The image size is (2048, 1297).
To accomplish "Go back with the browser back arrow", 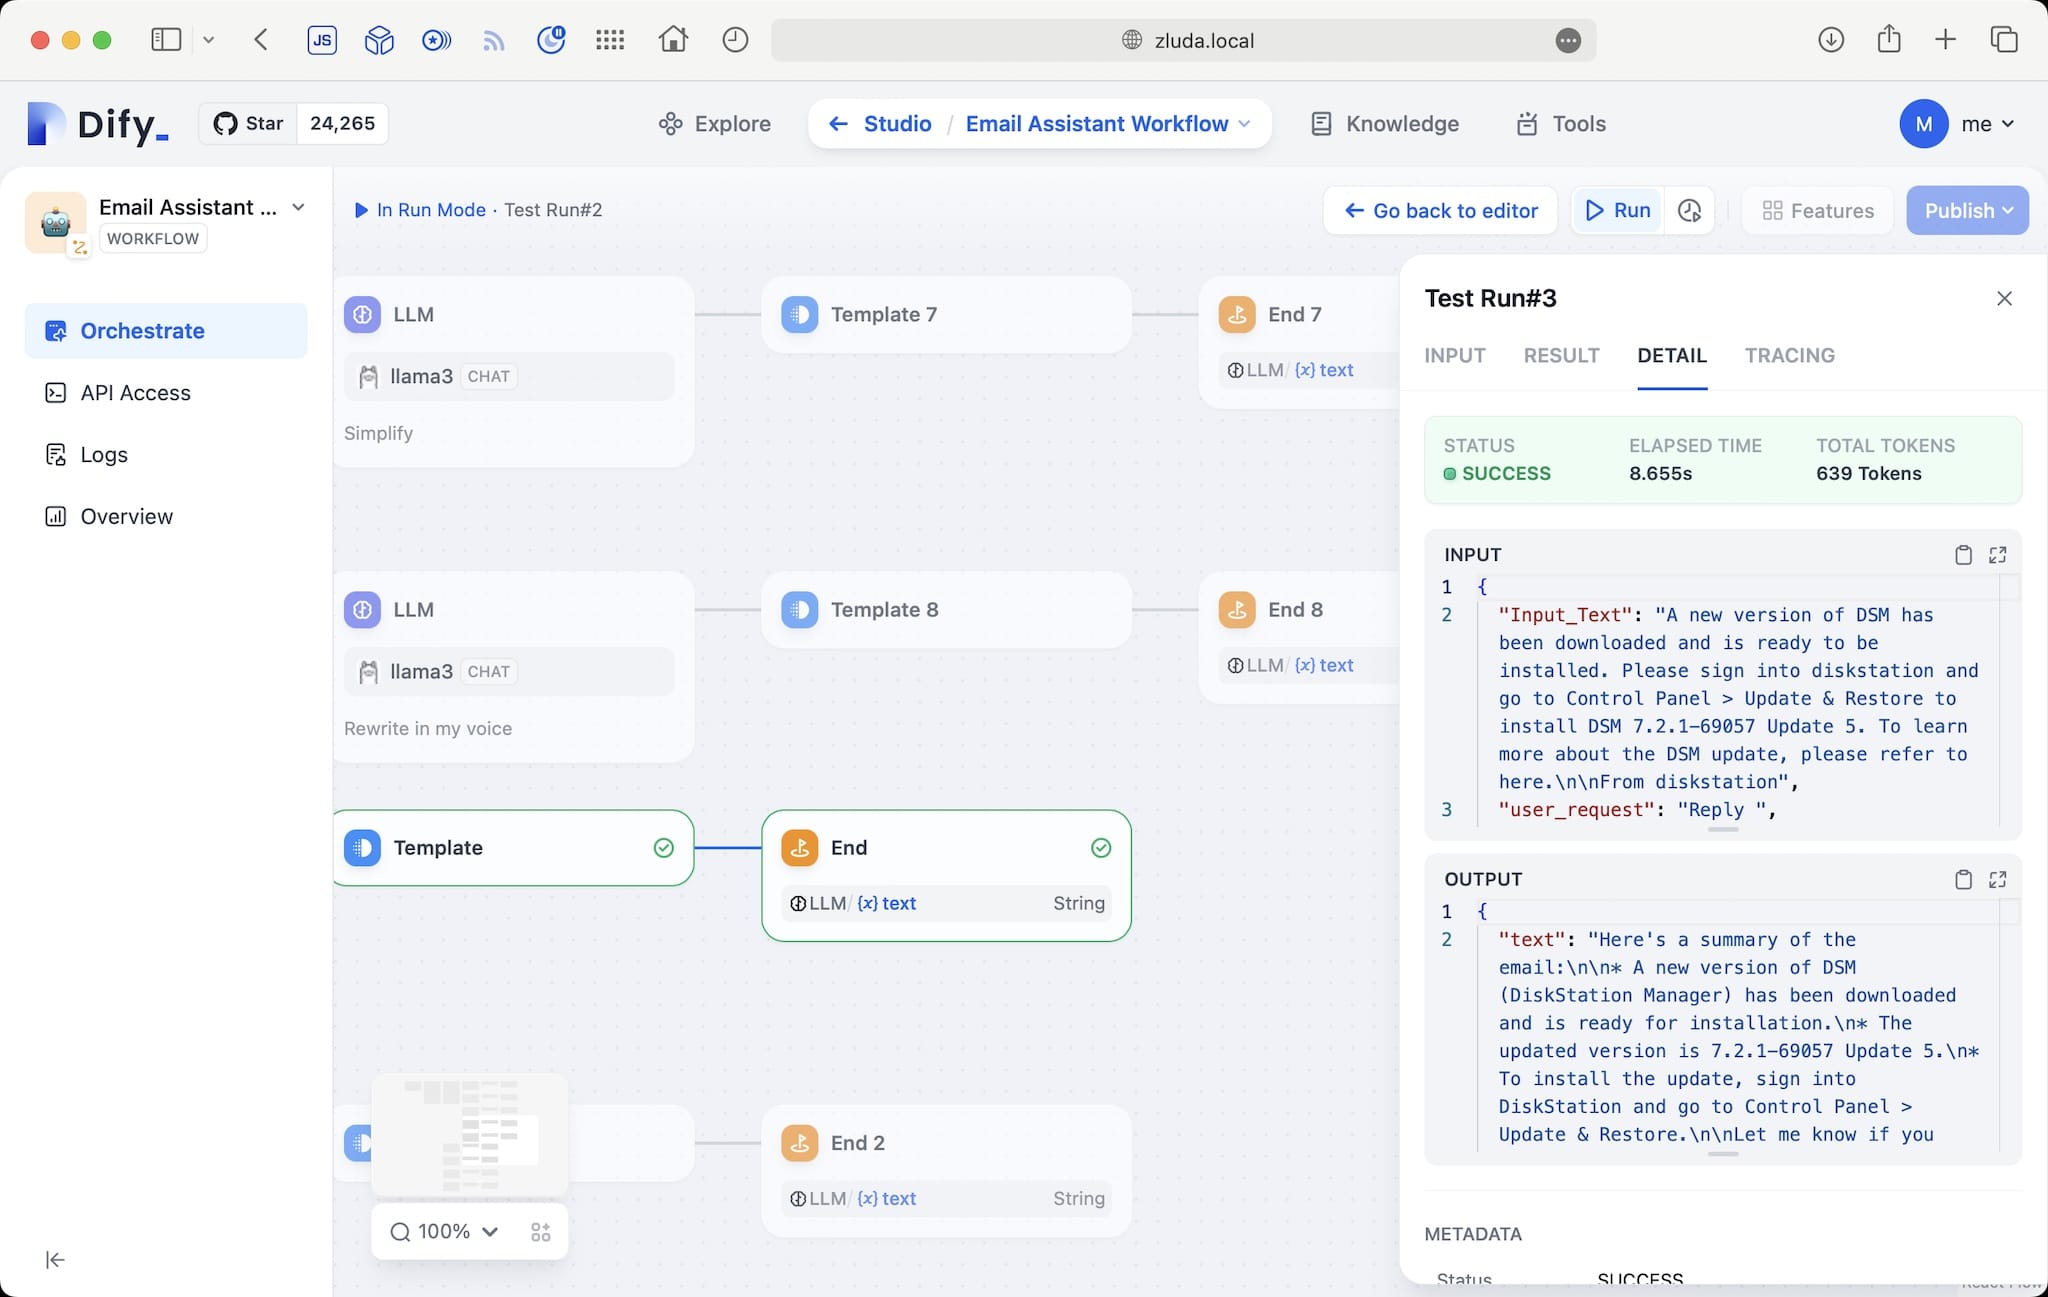I will (261, 40).
